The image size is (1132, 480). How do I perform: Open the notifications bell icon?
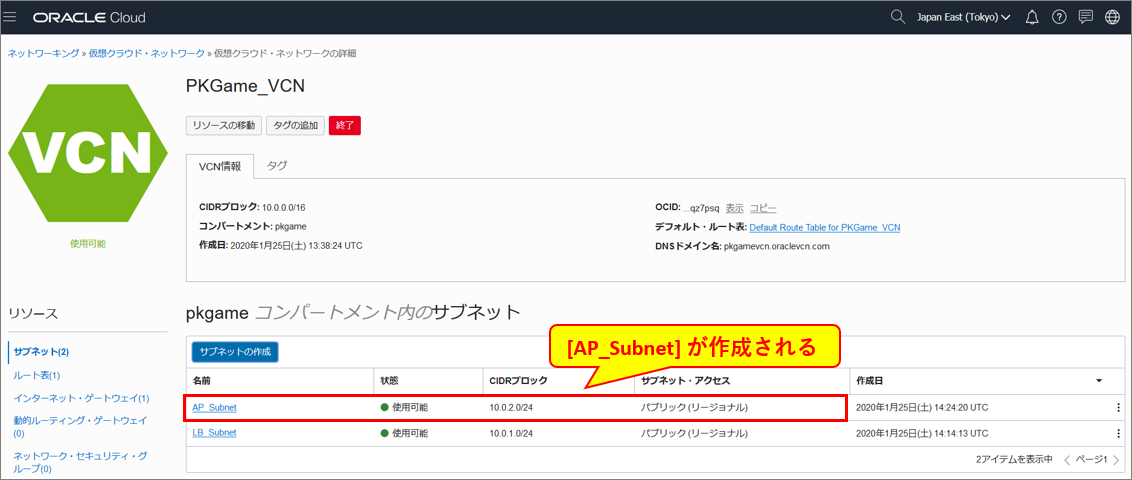1032,17
